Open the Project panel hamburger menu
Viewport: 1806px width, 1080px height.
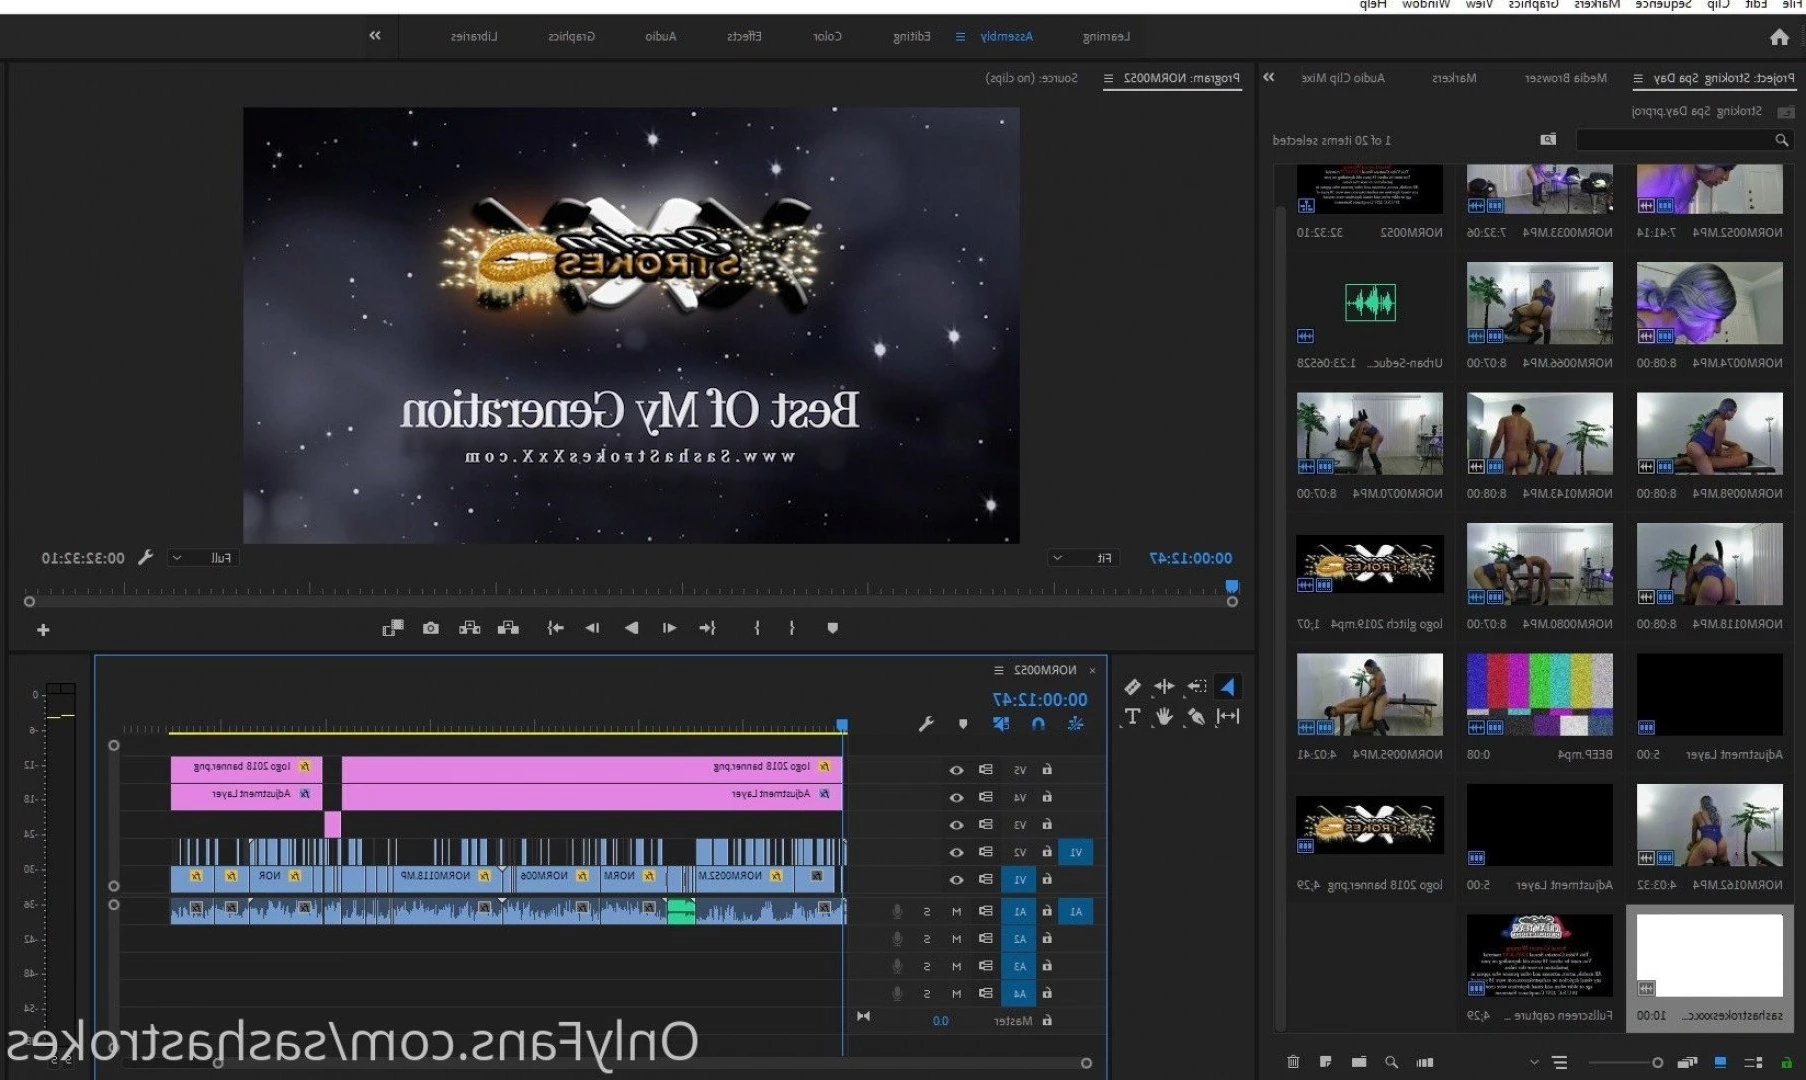tap(1637, 78)
